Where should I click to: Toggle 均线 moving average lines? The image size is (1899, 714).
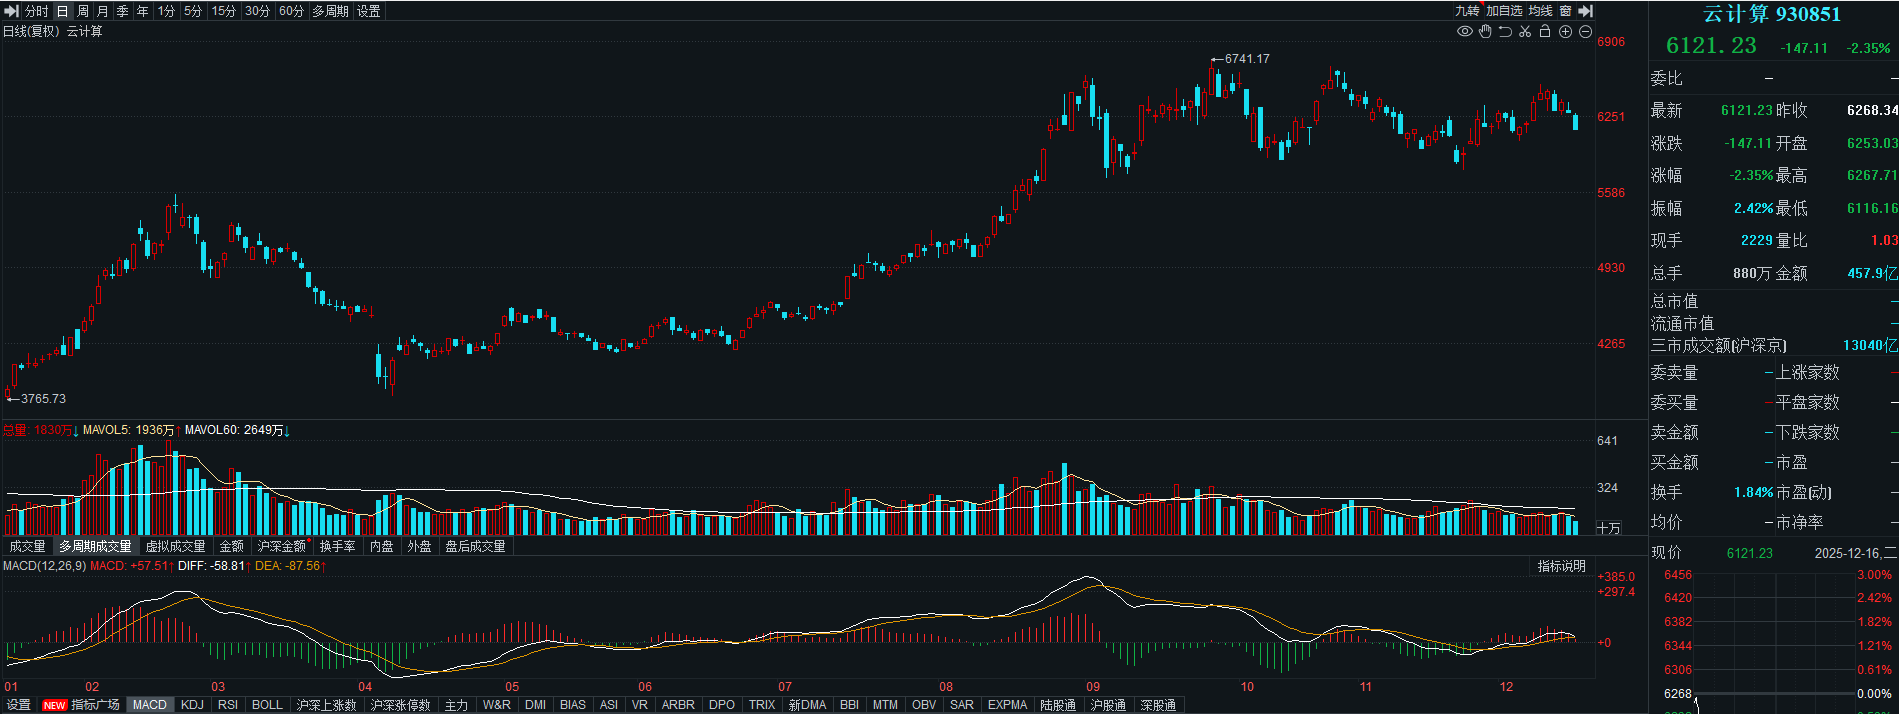coord(1540,11)
